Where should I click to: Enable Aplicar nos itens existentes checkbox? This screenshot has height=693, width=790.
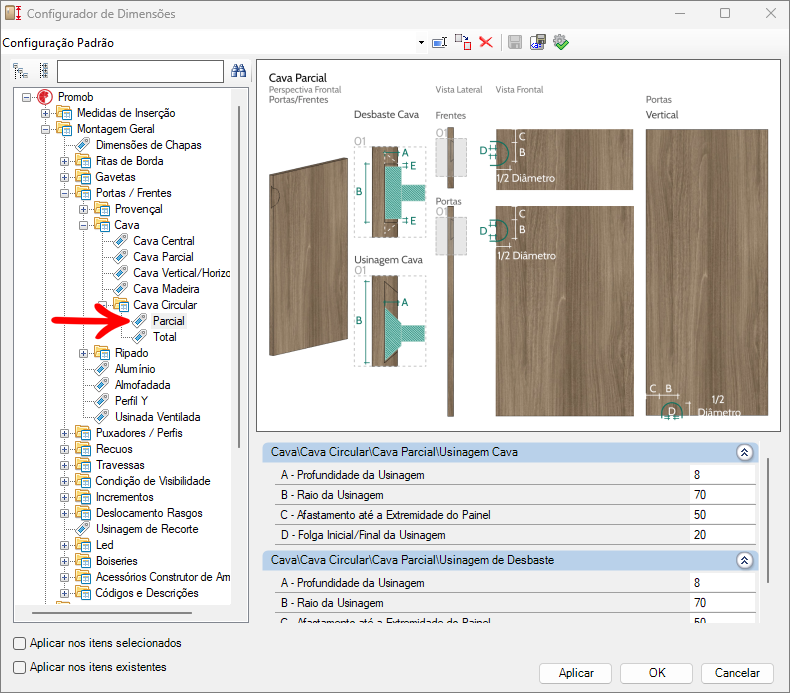click(20, 668)
